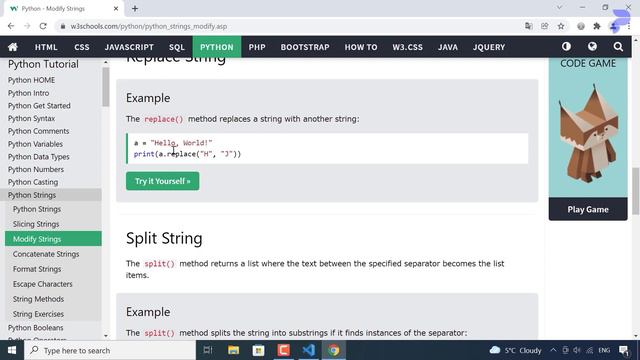Click the sidebar scroll down arrow
640x360 pixels.
click(106, 336)
